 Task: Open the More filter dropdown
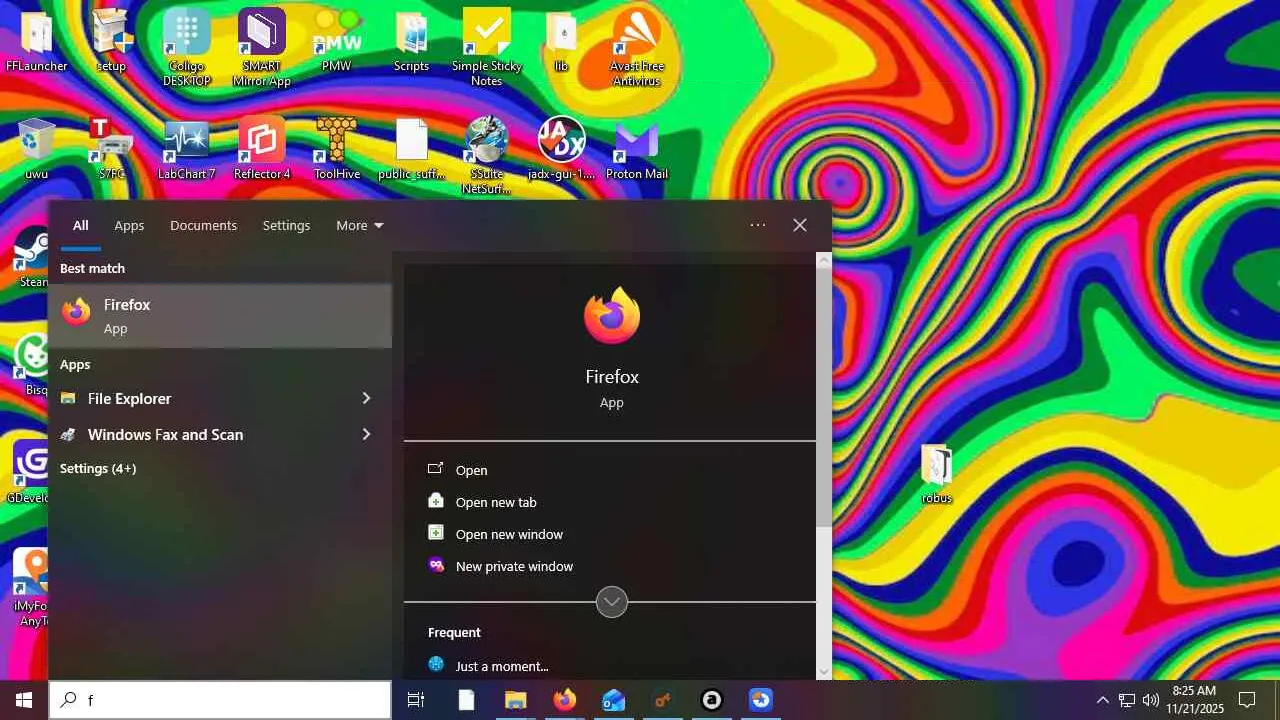[x=360, y=226]
